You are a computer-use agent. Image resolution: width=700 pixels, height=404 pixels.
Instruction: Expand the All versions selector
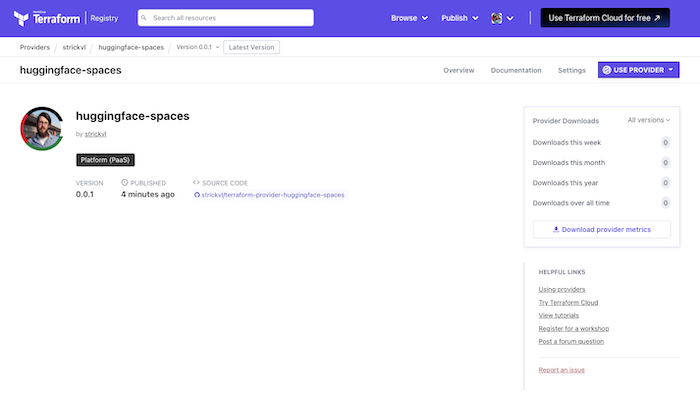coord(648,120)
